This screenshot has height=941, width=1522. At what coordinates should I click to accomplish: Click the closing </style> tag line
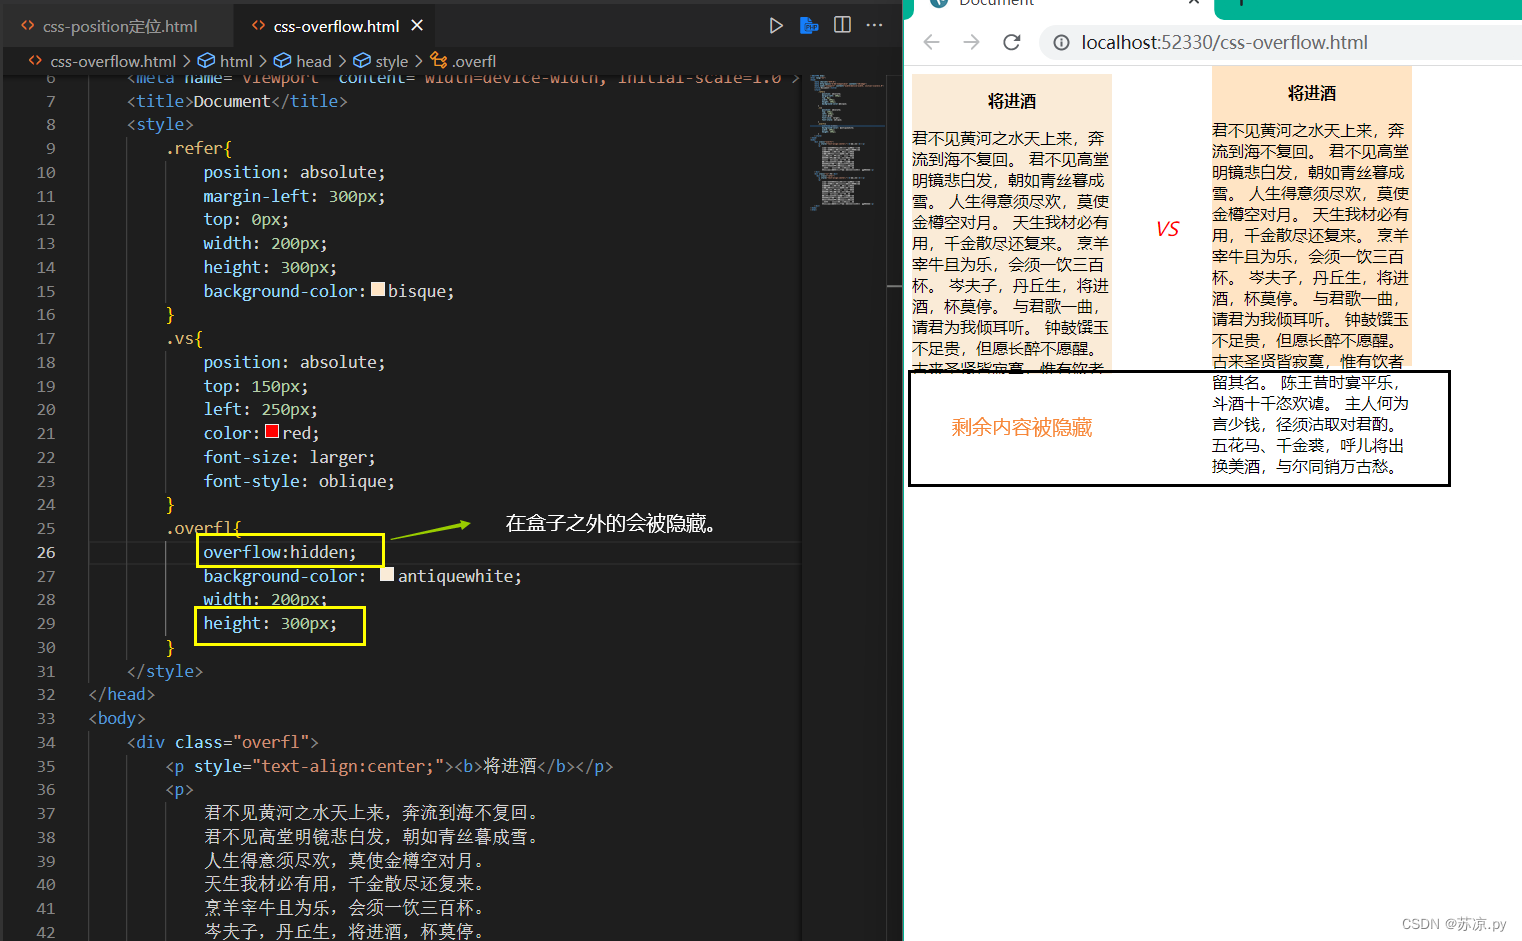(165, 671)
